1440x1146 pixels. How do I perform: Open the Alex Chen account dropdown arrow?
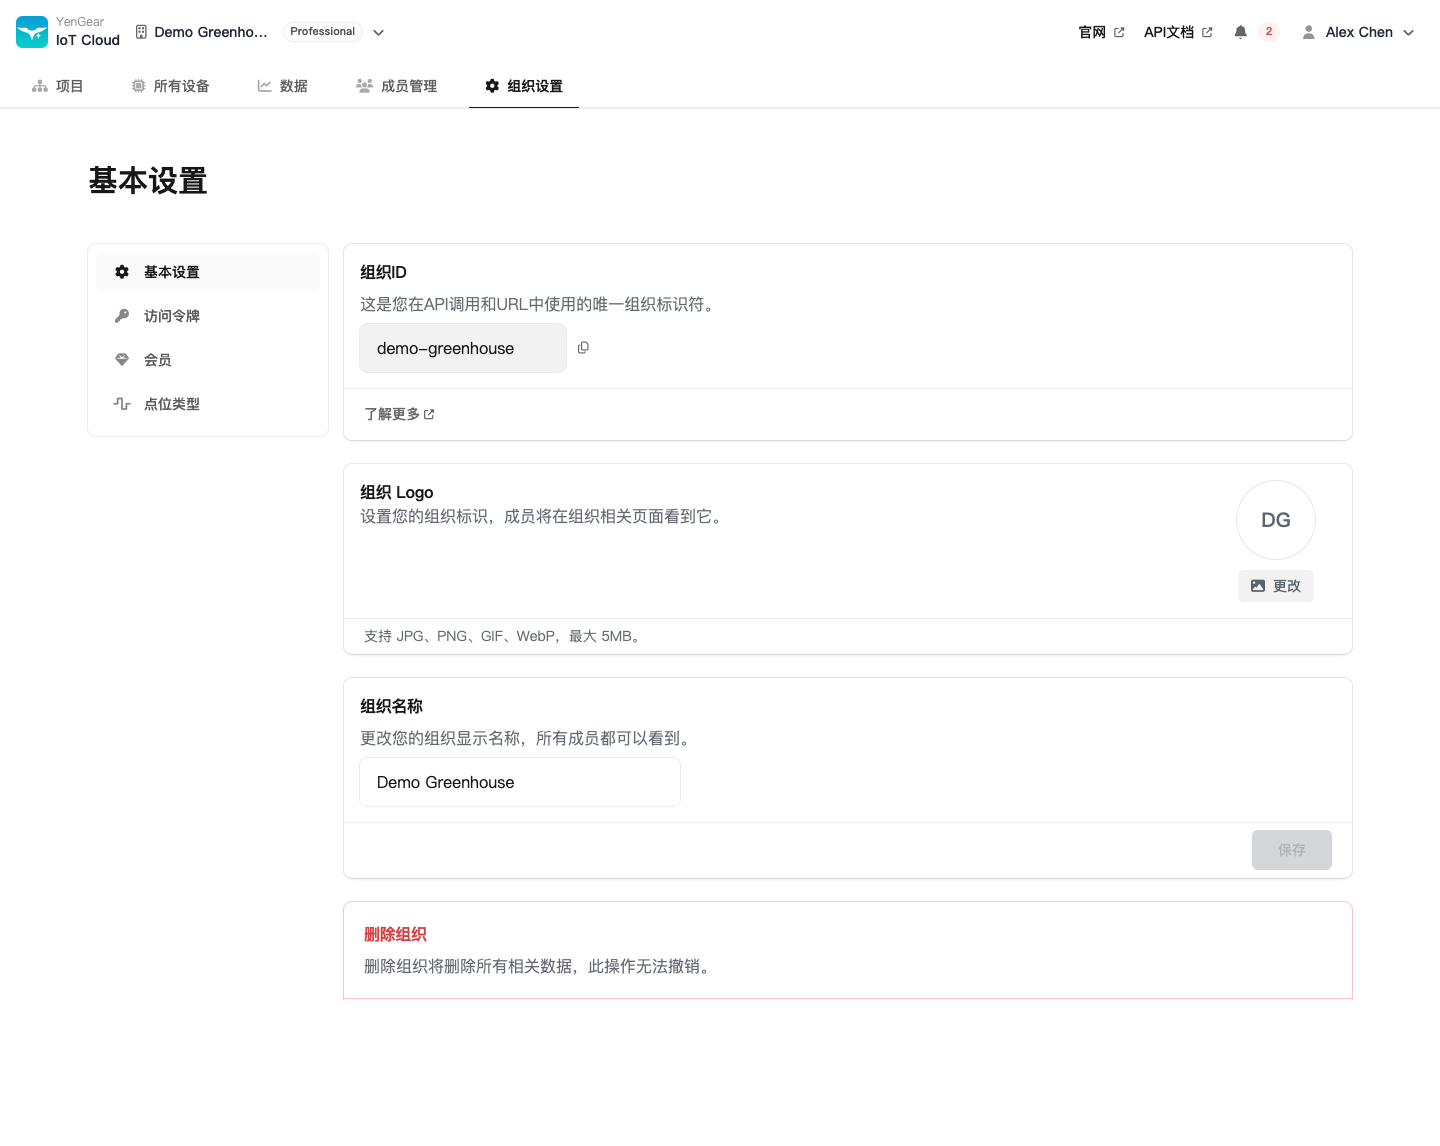tap(1409, 32)
